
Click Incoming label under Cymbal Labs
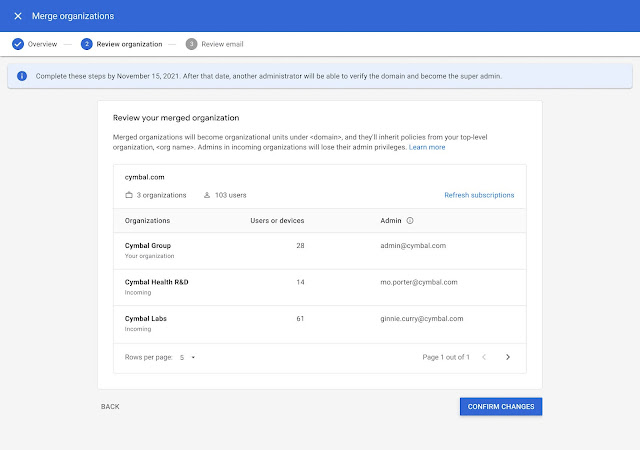click(x=138, y=329)
